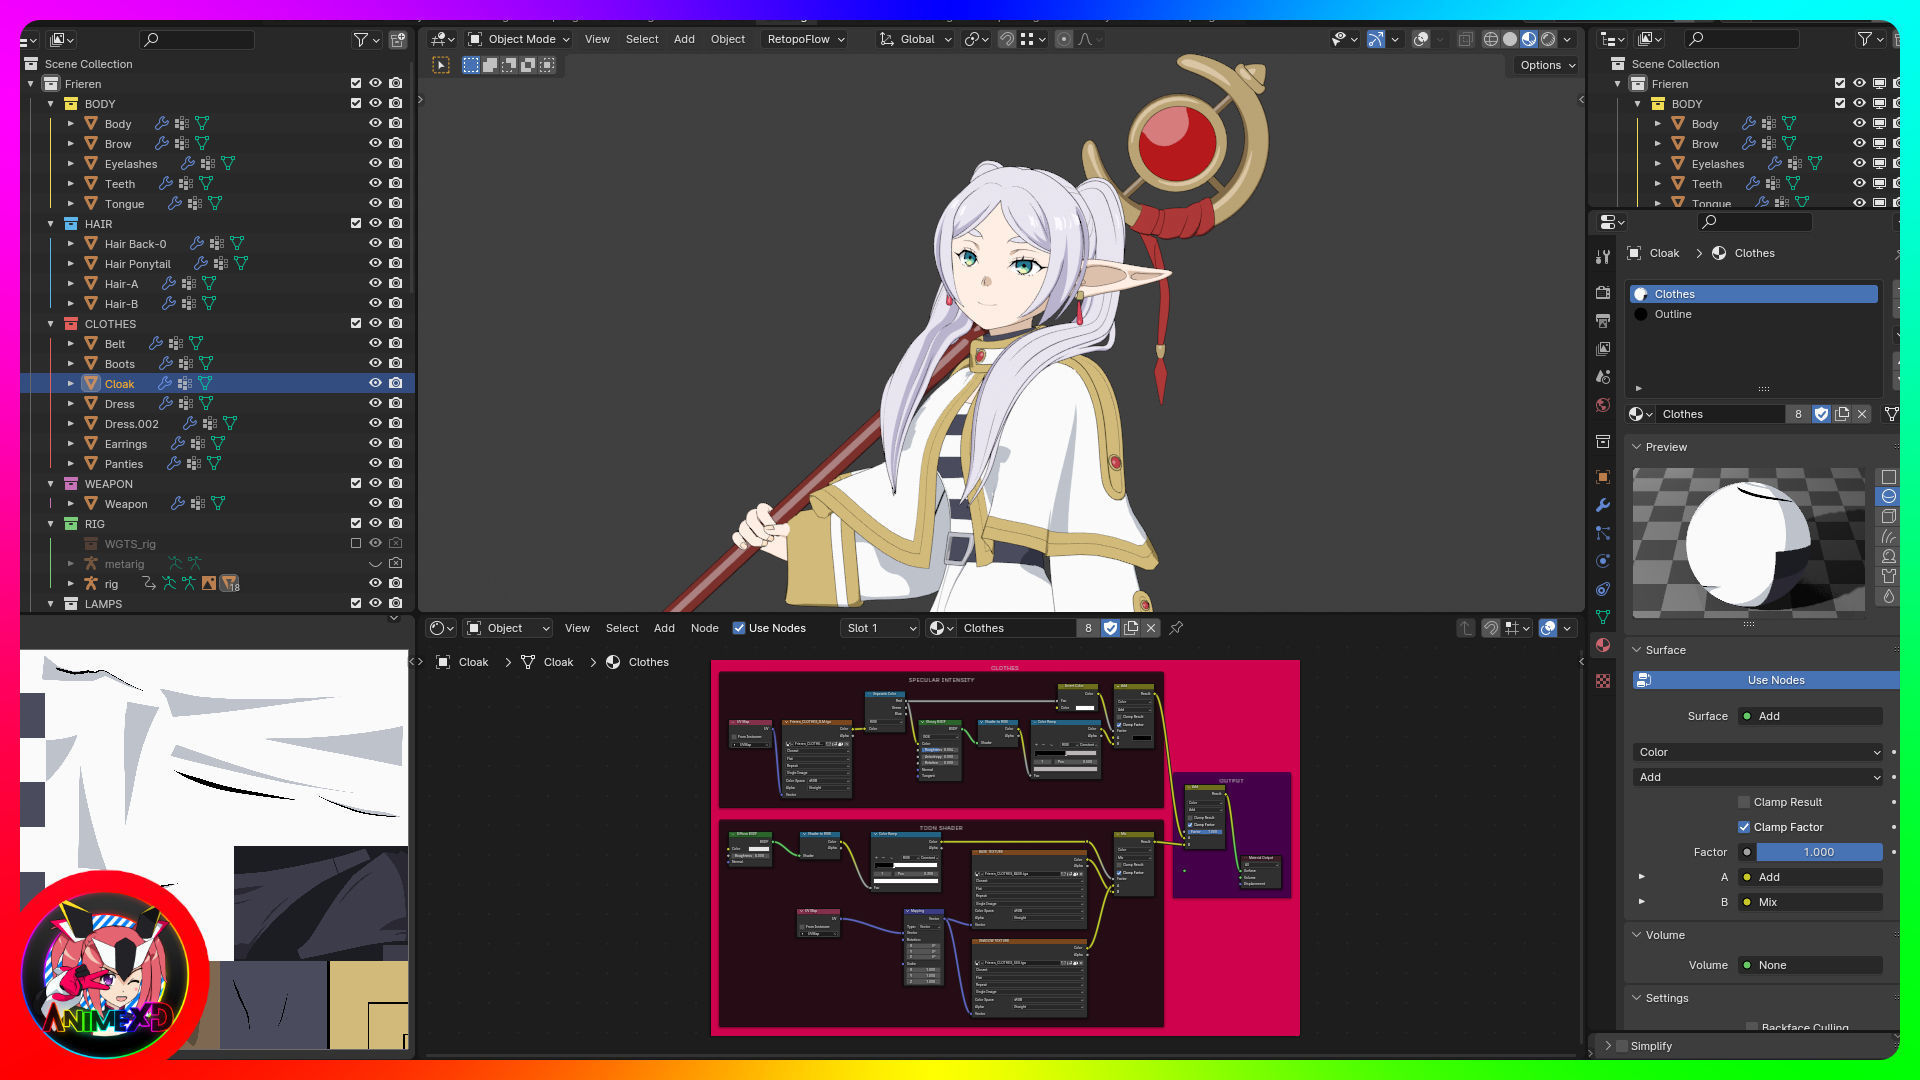The image size is (1920, 1080).
Task: Toggle fake user shield in node editor header
Action: [x=1110, y=628]
